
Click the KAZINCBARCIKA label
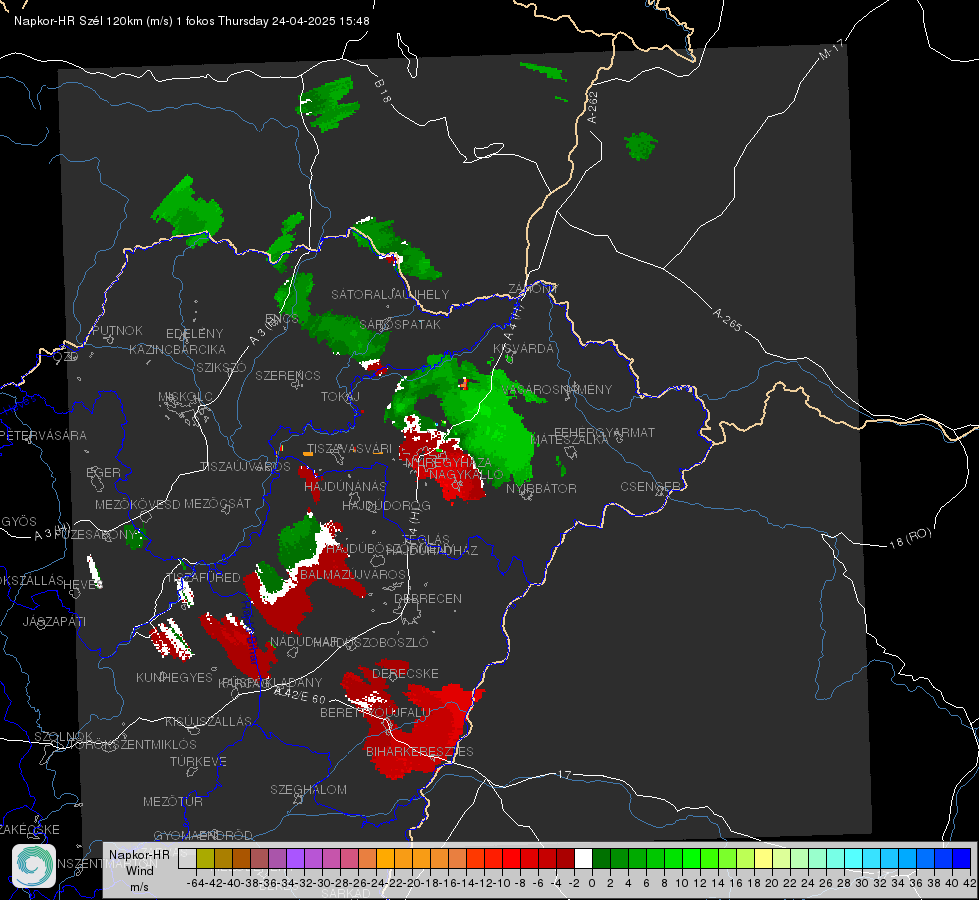pos(177,350)
